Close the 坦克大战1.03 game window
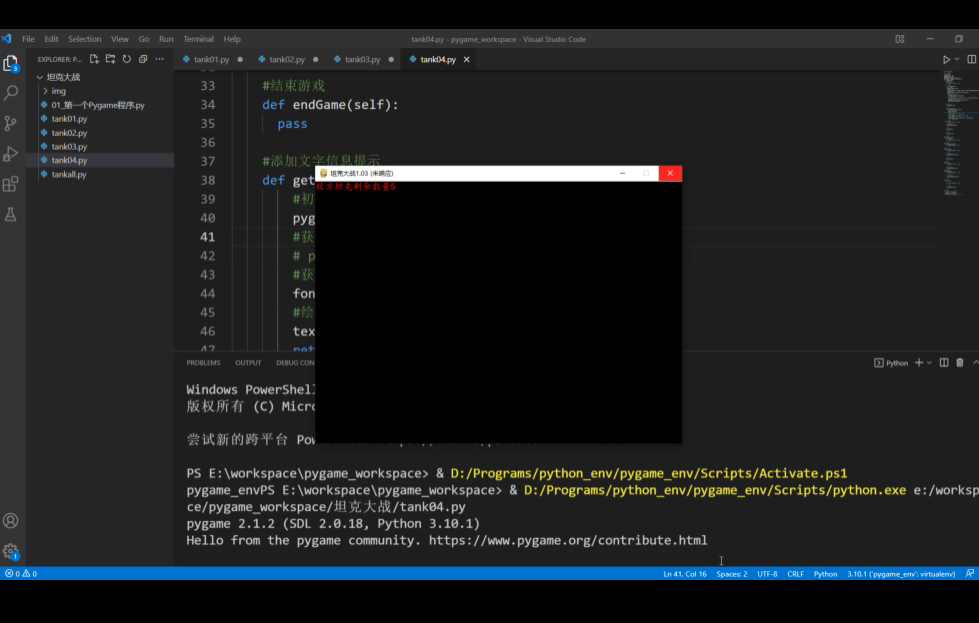 point(670,173)
